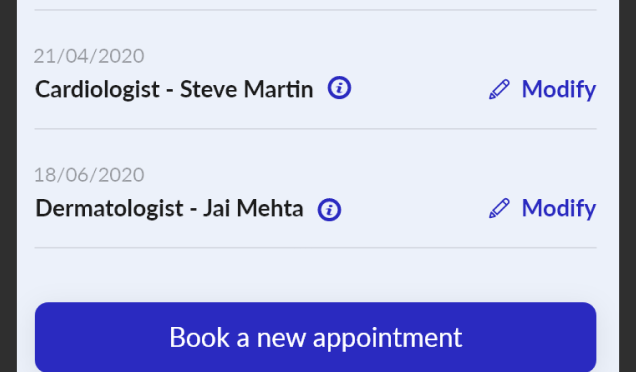Viewport: 636px width, 372px height.
Task: Click pencil icon for Dermatologist appointment
Action: coord(499,208)
